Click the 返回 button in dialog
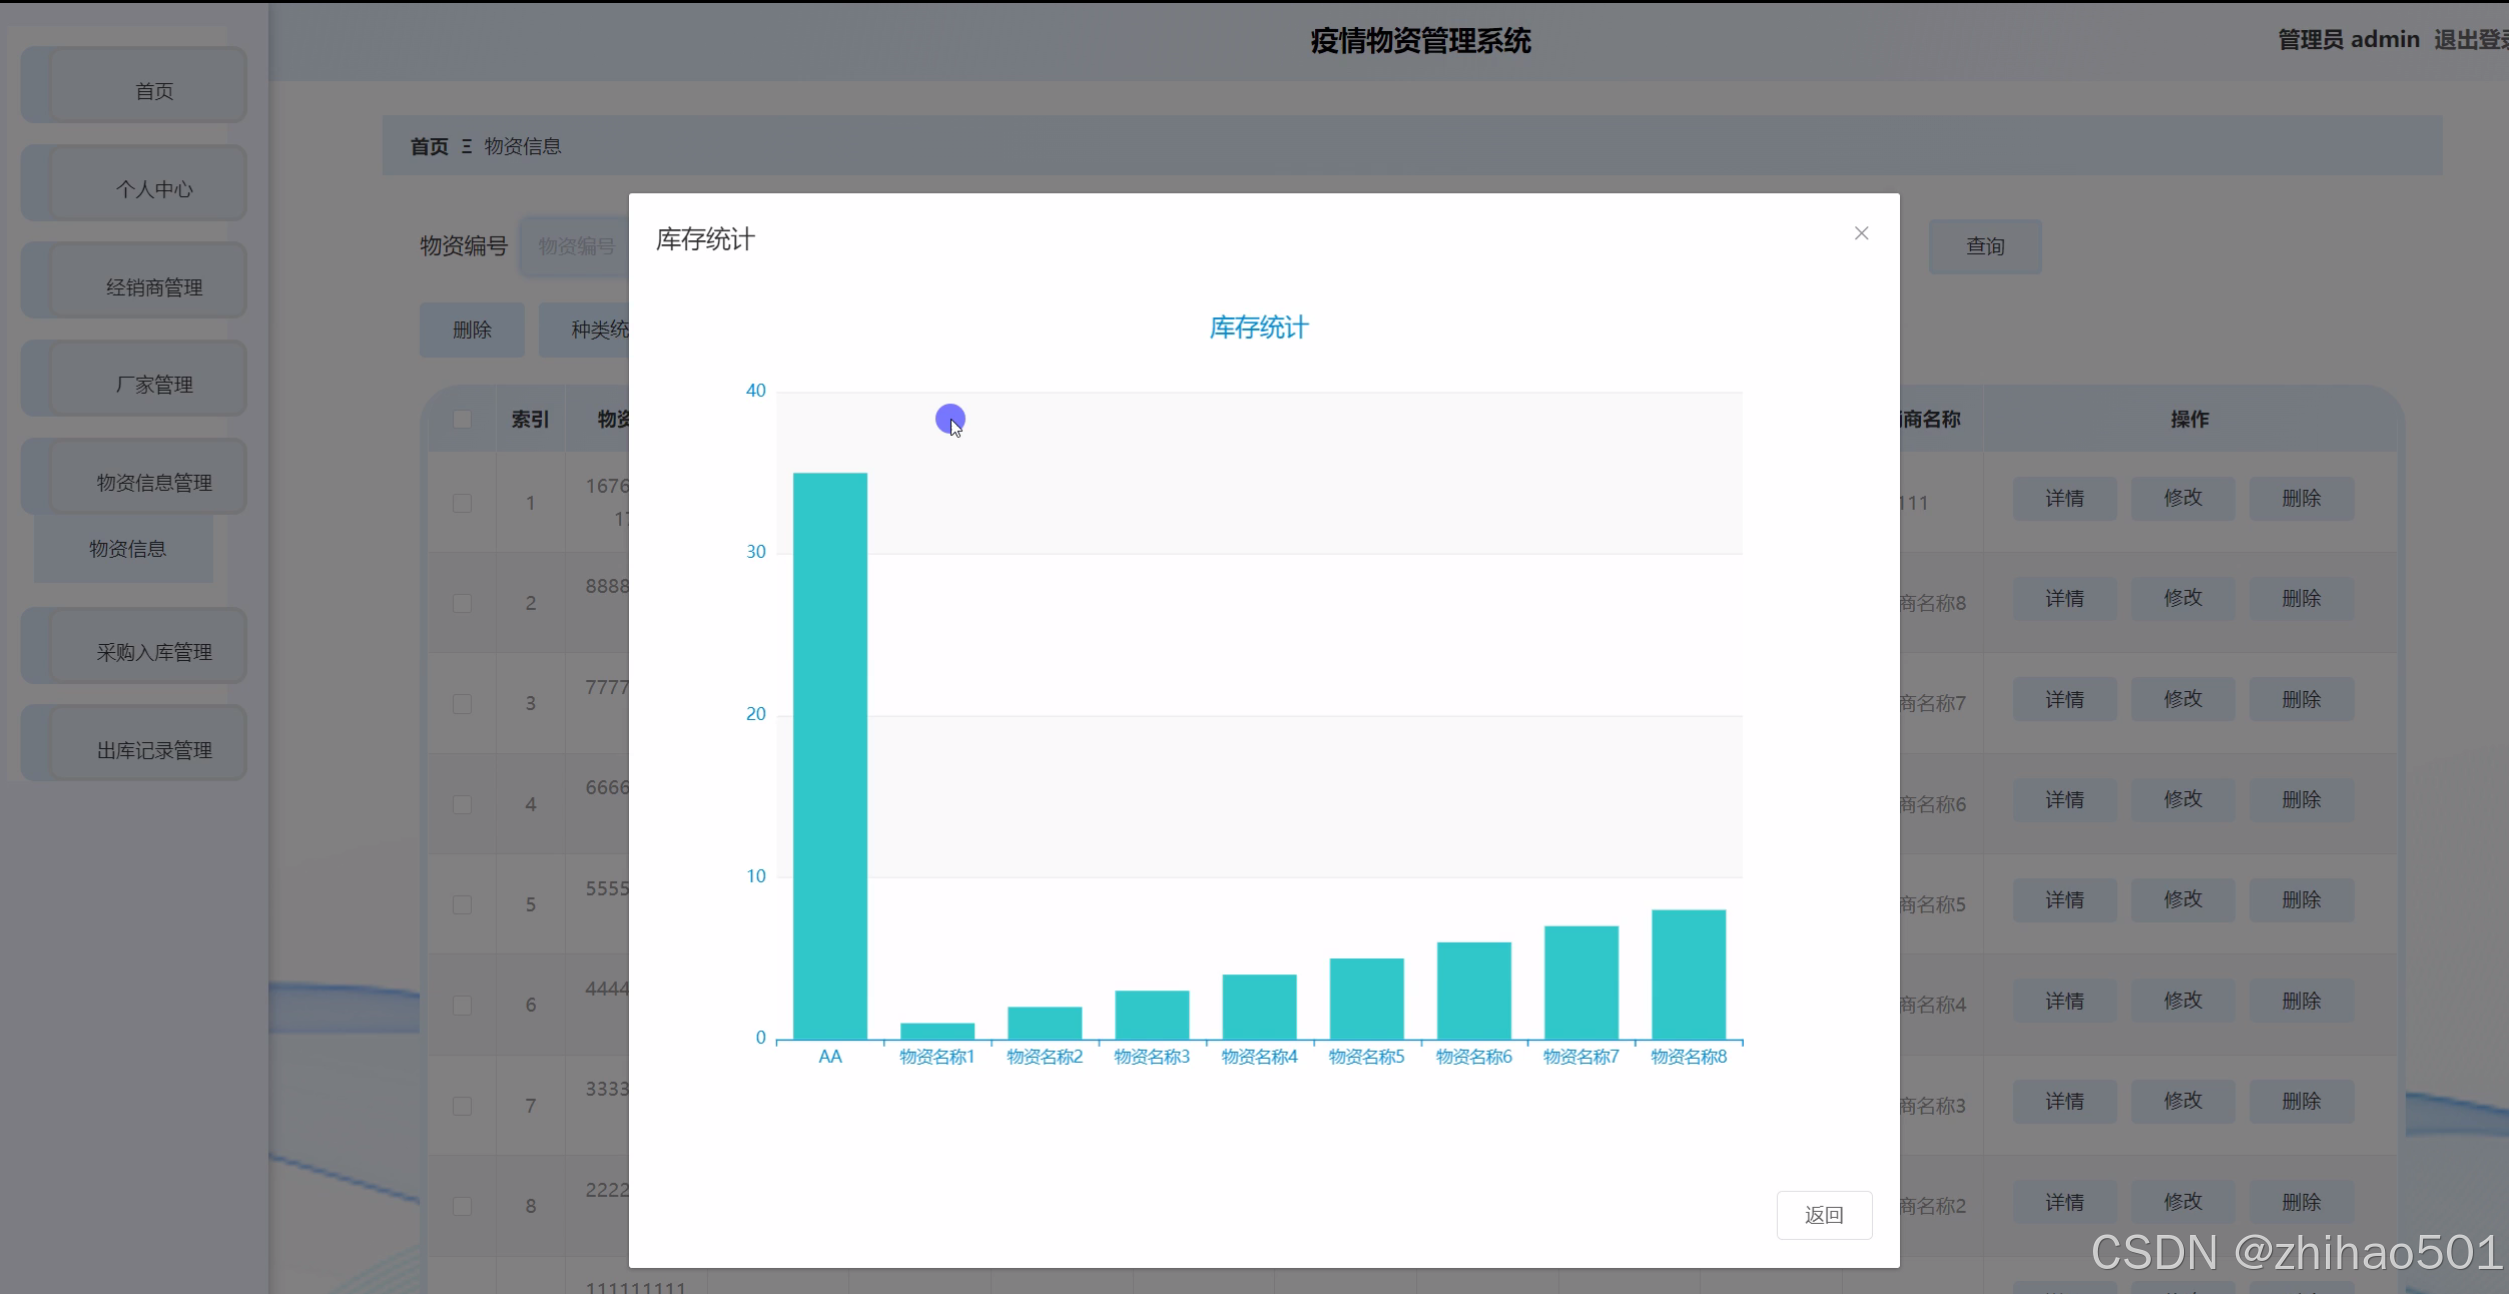 coord(1823,1214)
